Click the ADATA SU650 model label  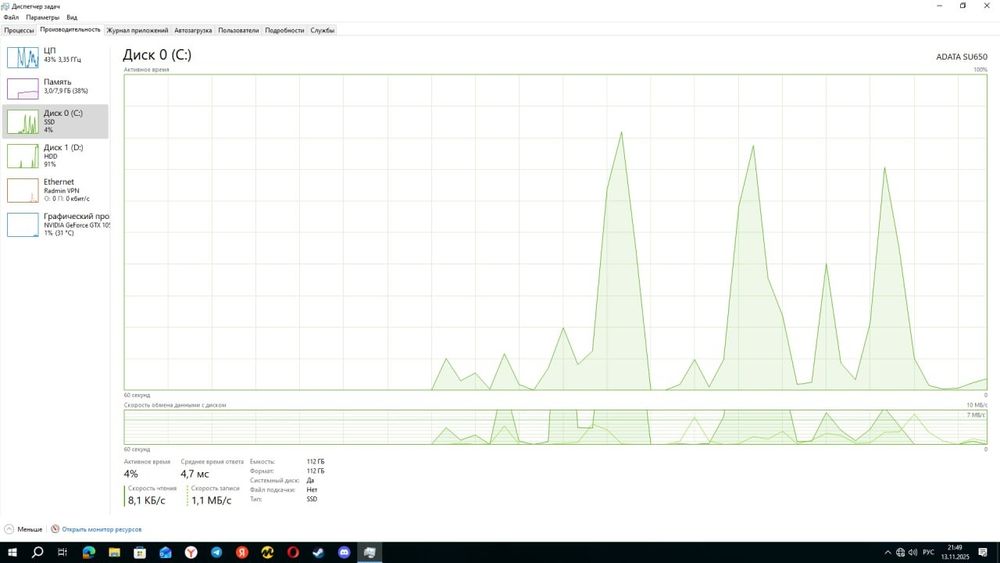[x=961, y=57]
